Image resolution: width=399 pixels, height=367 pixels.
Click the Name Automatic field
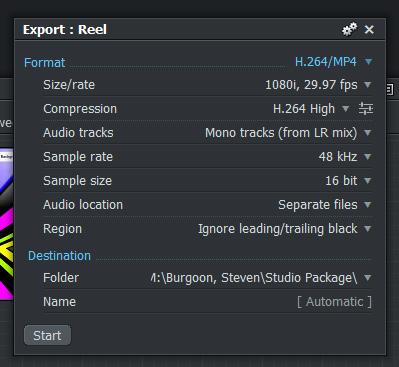tap(334, 302)
